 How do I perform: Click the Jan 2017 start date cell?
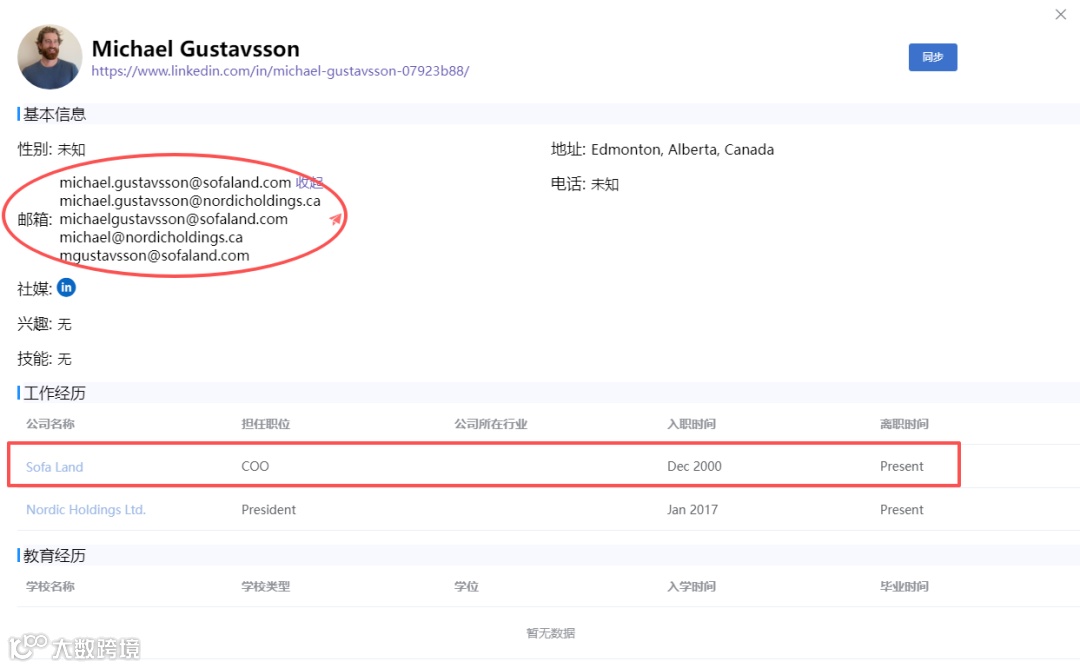692,510
